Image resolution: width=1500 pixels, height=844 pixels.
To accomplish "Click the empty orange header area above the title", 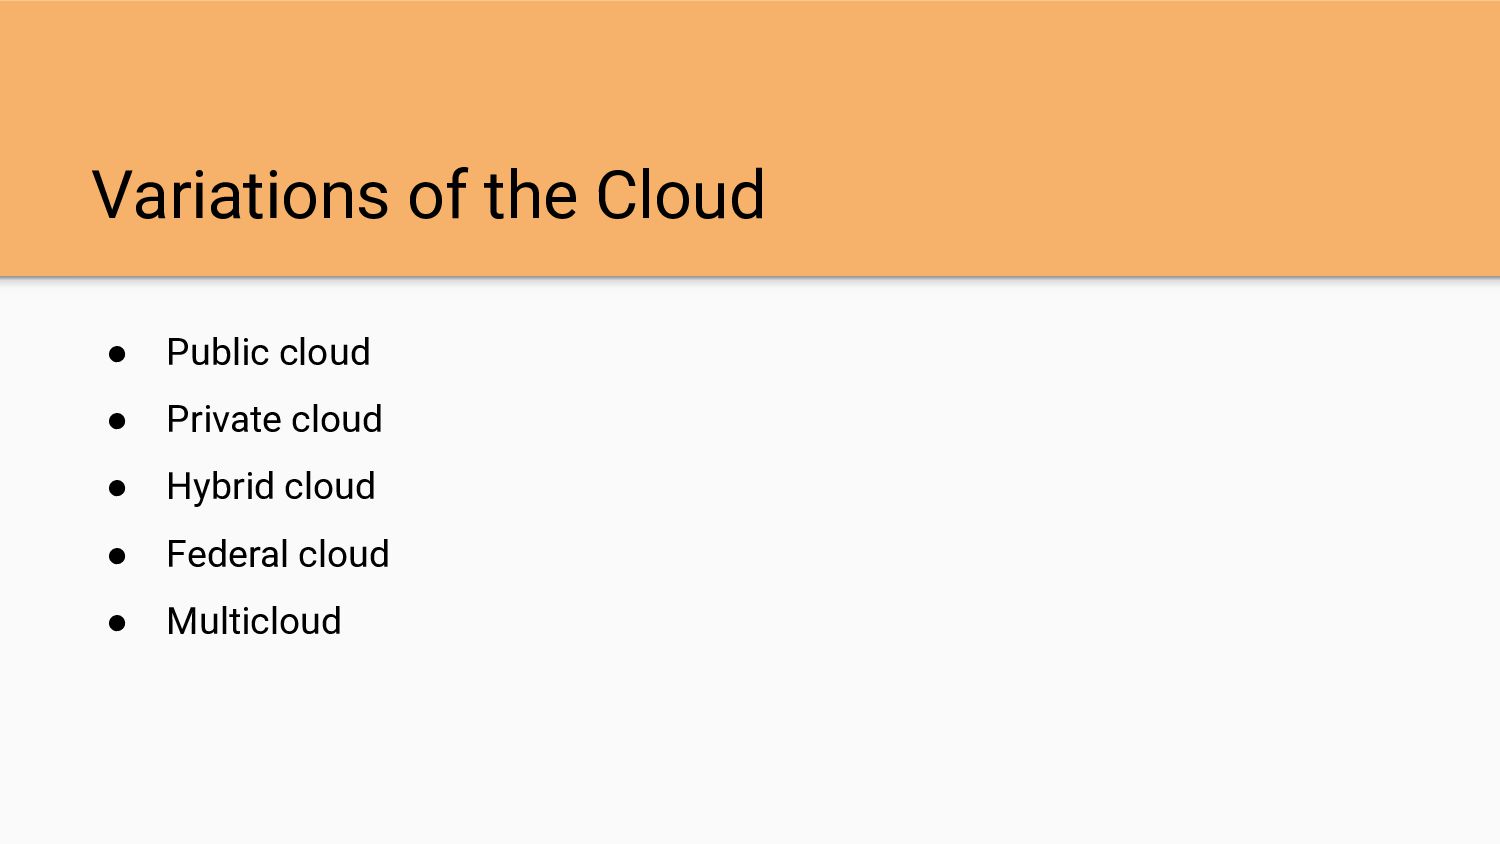I will pyautogui.click(x=750, y=70).
